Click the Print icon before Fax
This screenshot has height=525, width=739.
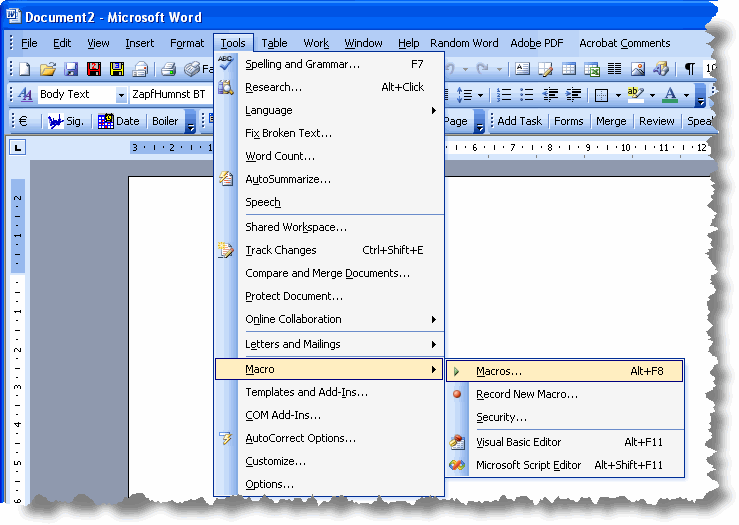[x=168, y=69]
